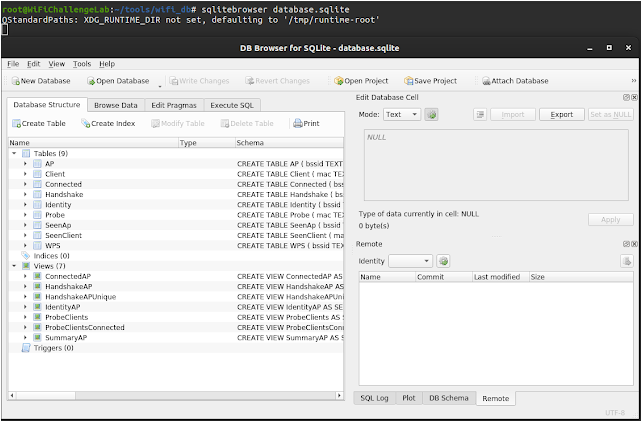Expand the Client table node

pyautogui.click(x=25, y=174)
